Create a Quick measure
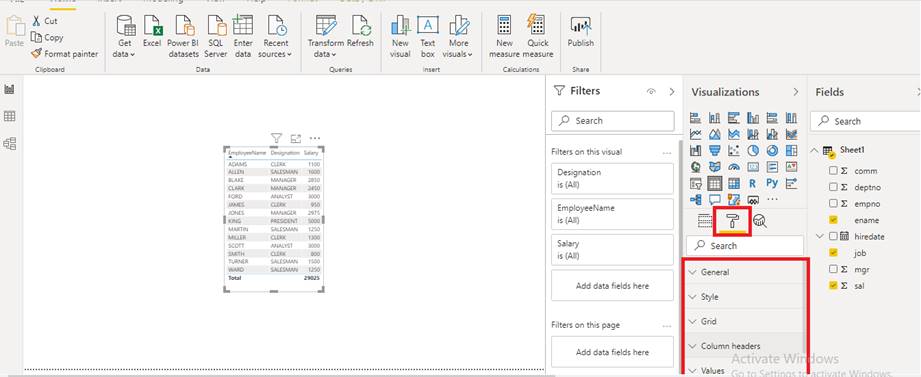This screenshot has height=377, width=921. point(537,36)
